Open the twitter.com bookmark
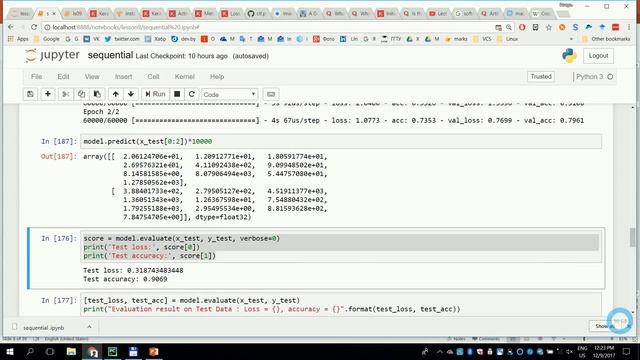The image size is (640, 360). point(122,39)
